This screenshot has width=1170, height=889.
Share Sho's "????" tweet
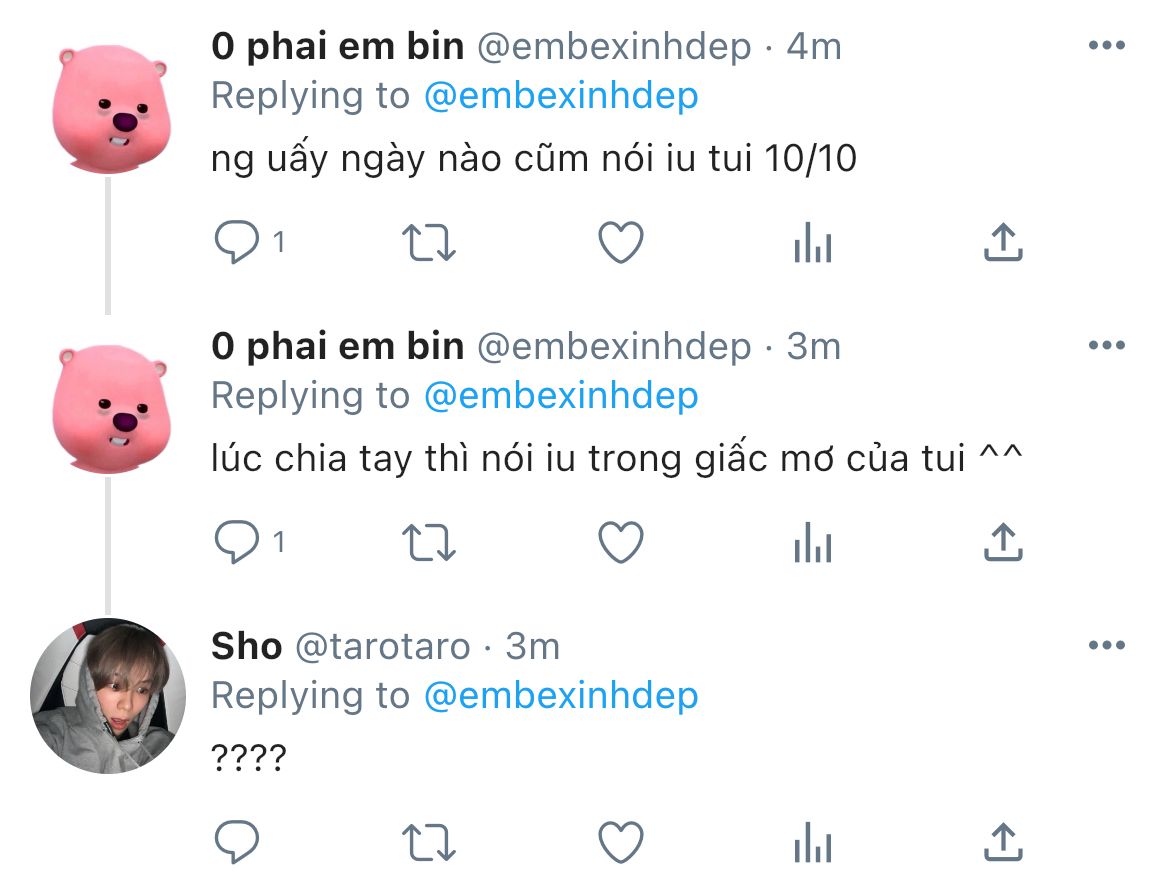[1003, 842]
